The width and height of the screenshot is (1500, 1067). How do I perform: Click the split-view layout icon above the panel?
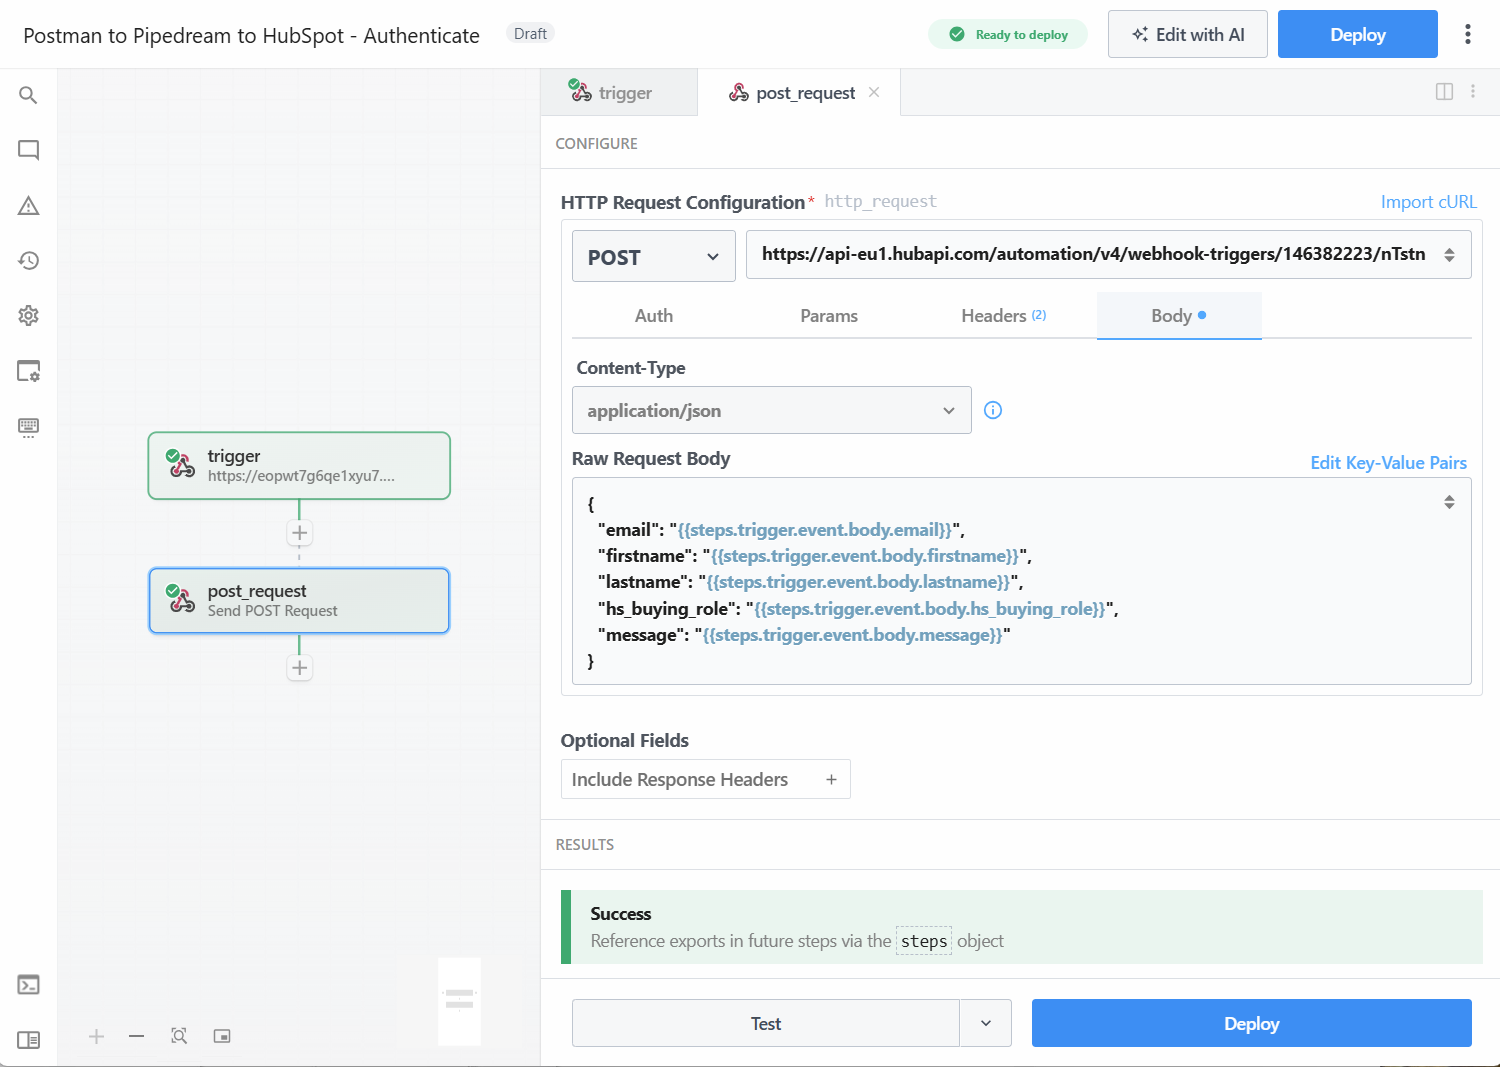point(1444,91)
